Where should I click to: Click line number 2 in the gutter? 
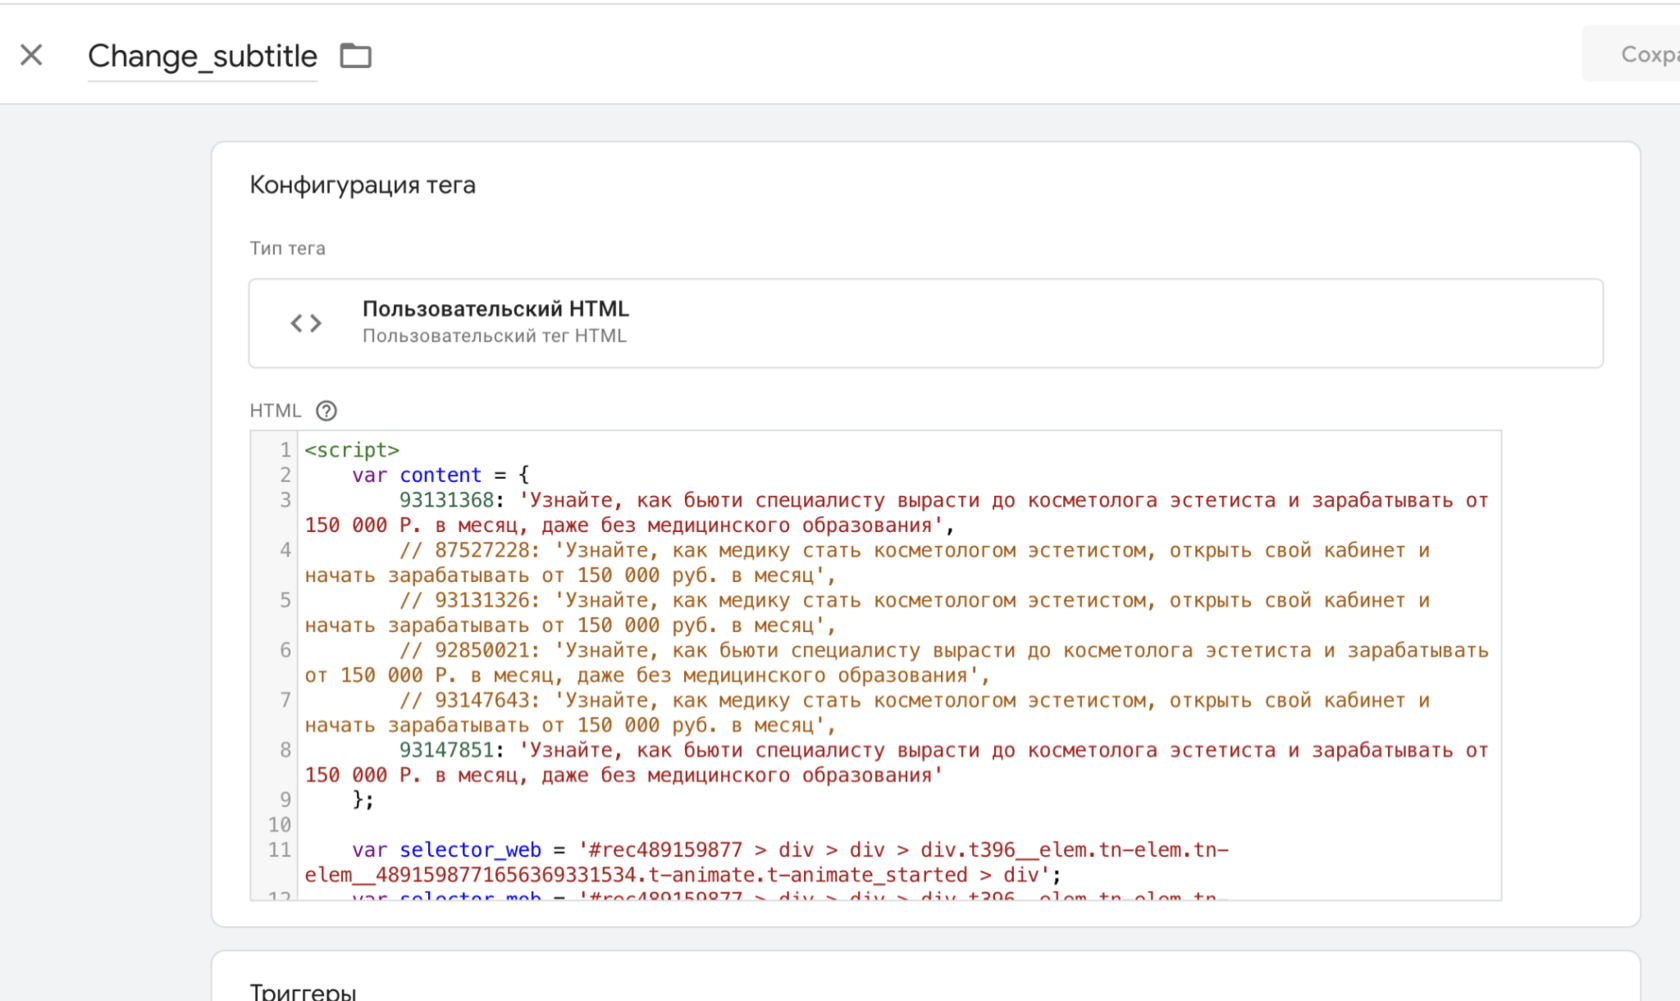point(285,475)
